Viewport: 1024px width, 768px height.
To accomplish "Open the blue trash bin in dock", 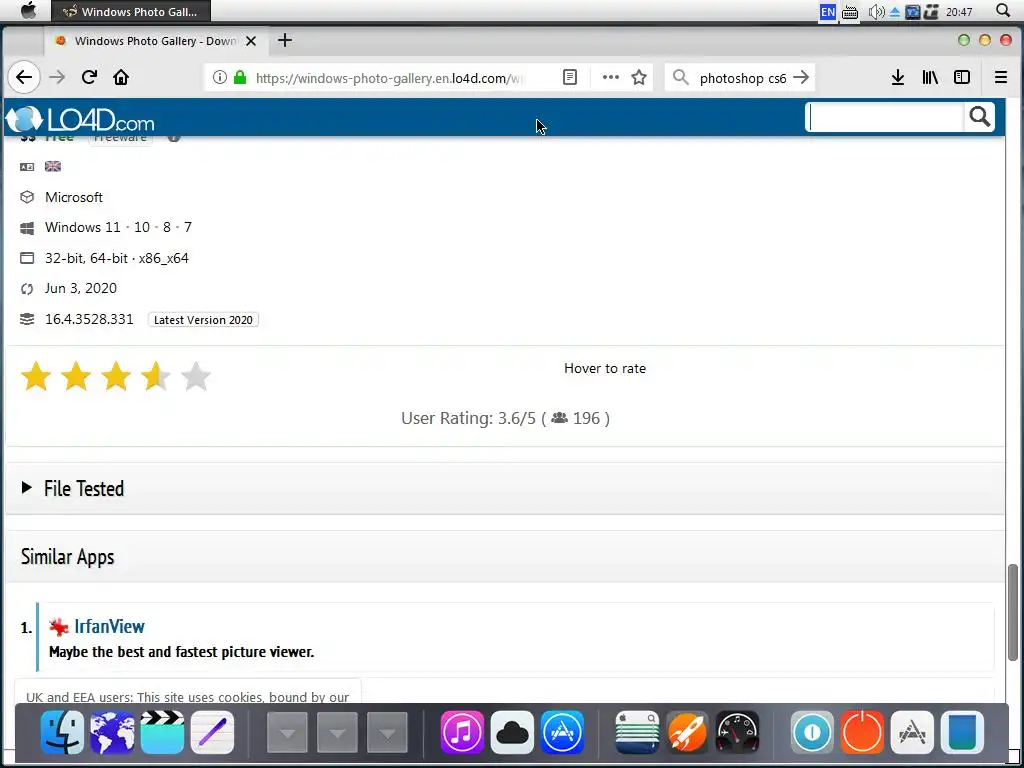I will (x=963, y=733).
